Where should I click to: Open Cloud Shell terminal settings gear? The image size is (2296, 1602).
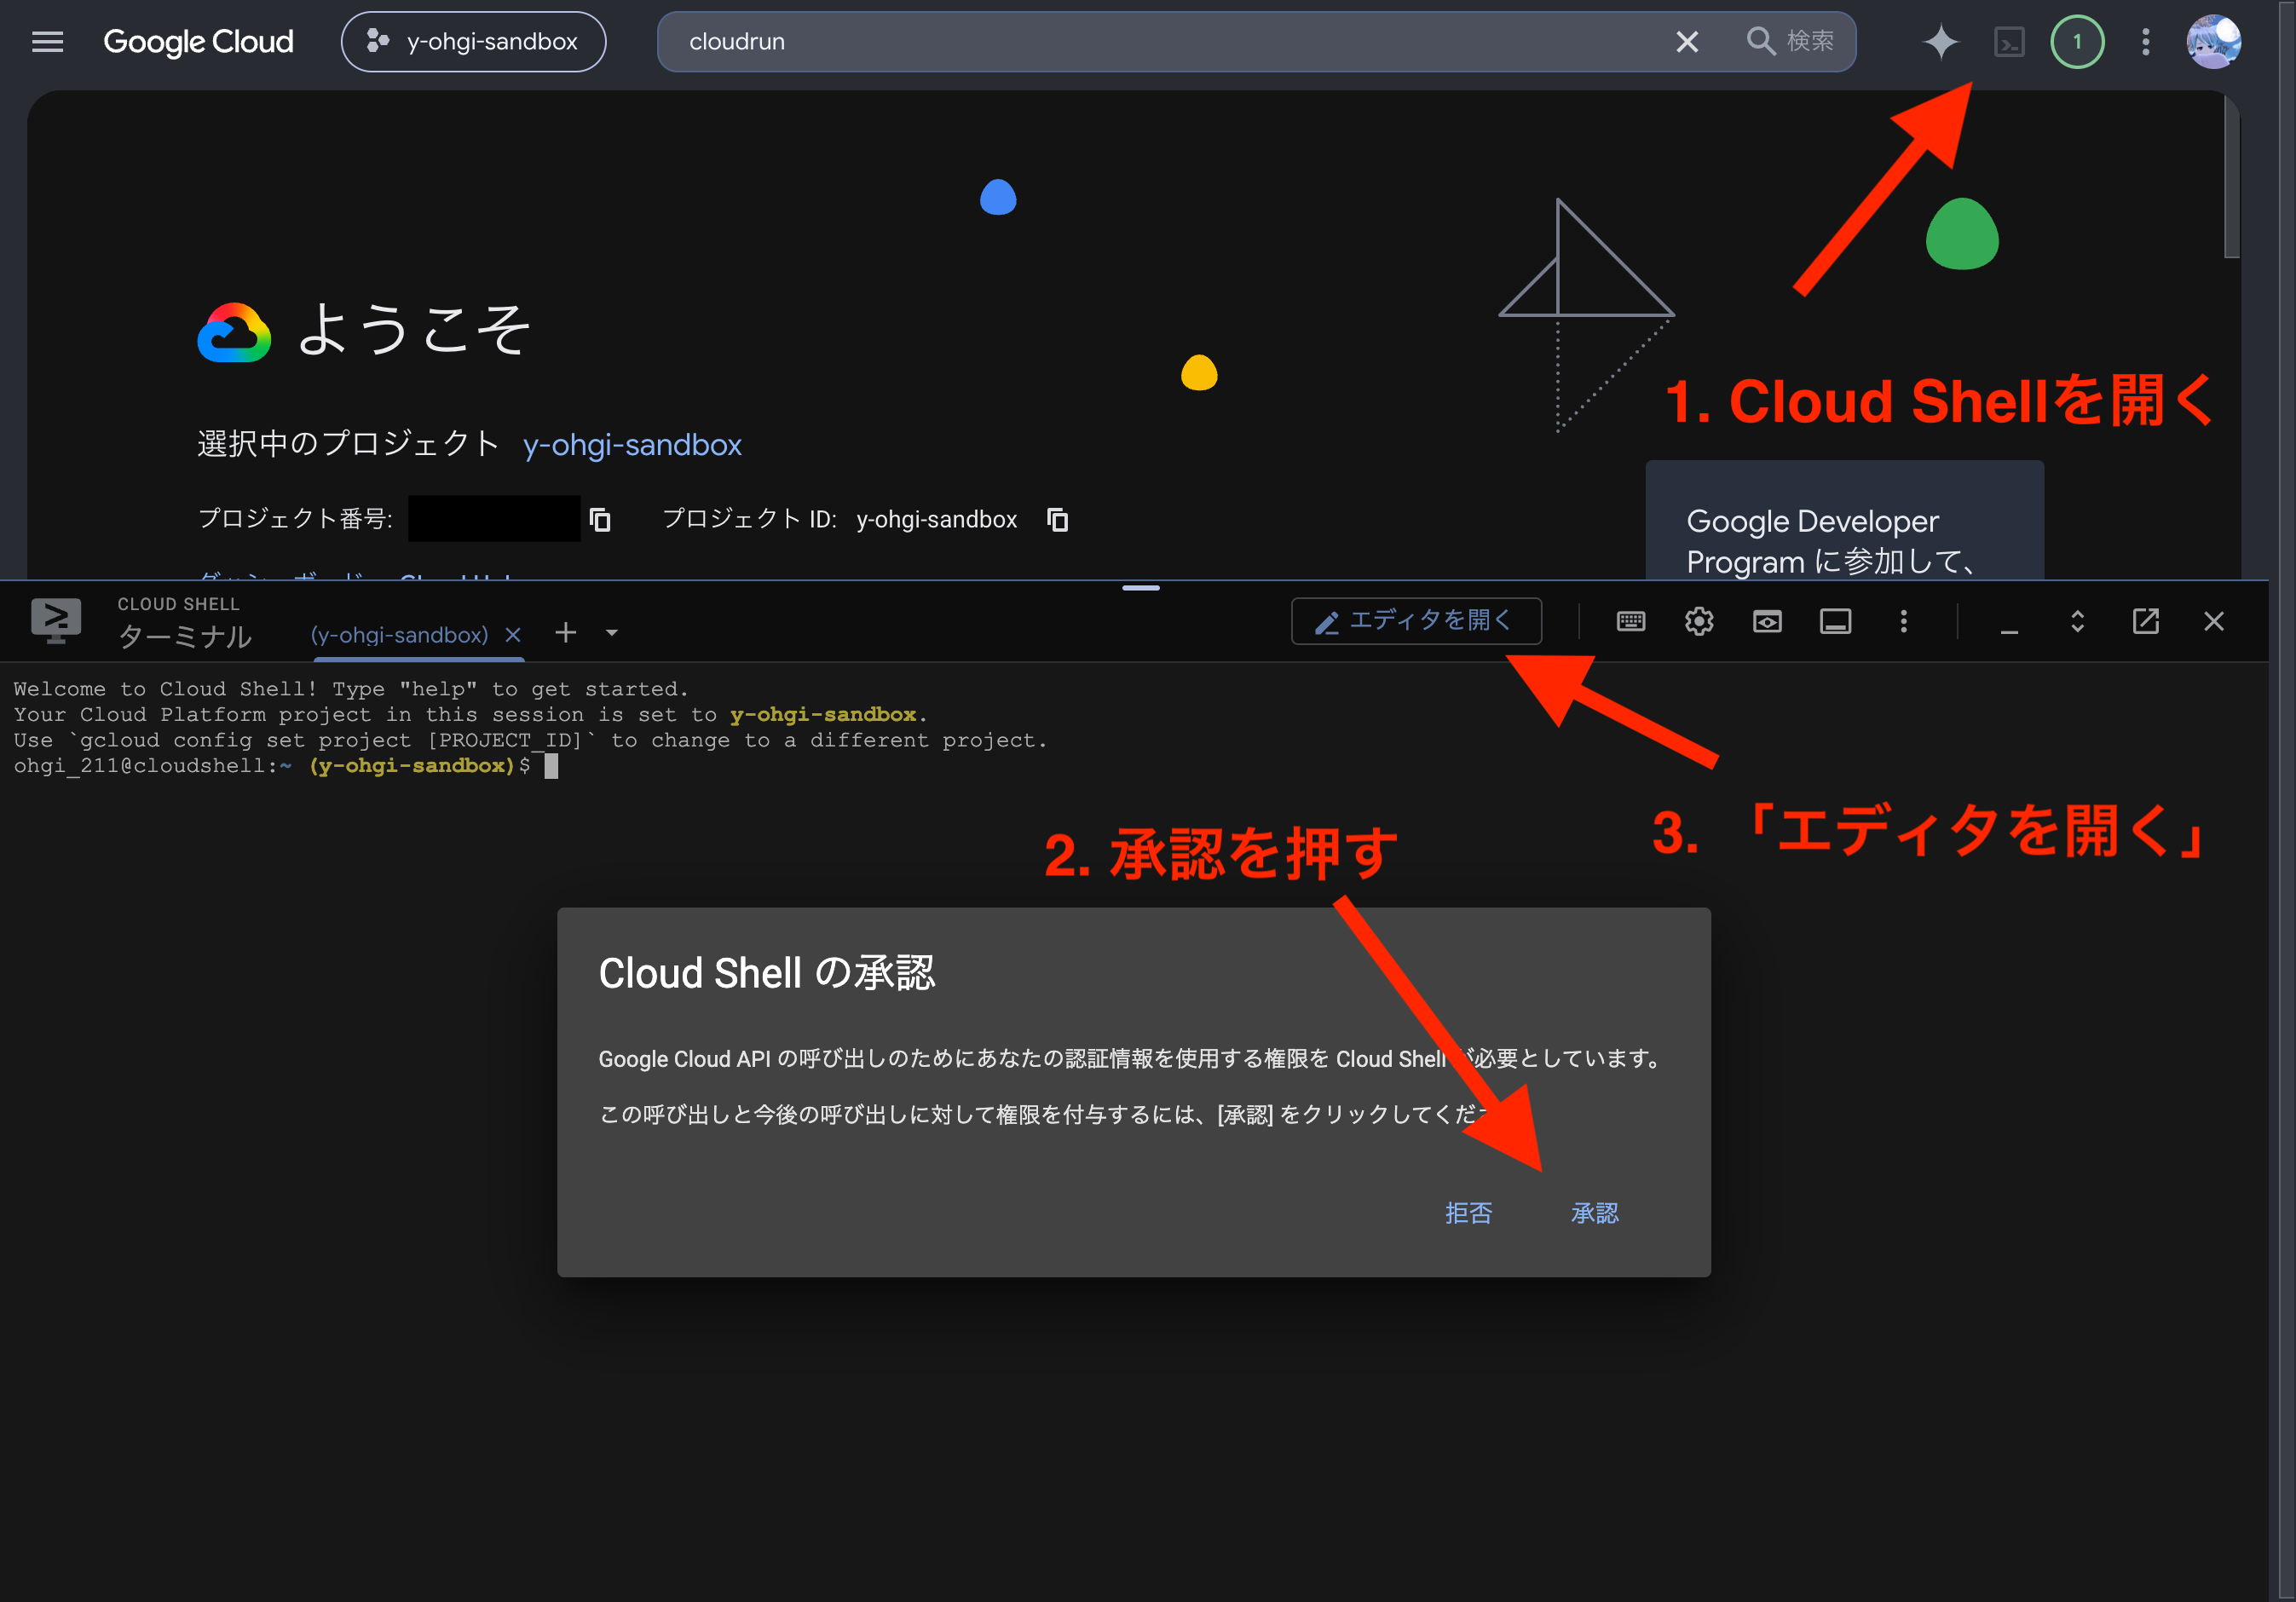[x=1699, y=622]
